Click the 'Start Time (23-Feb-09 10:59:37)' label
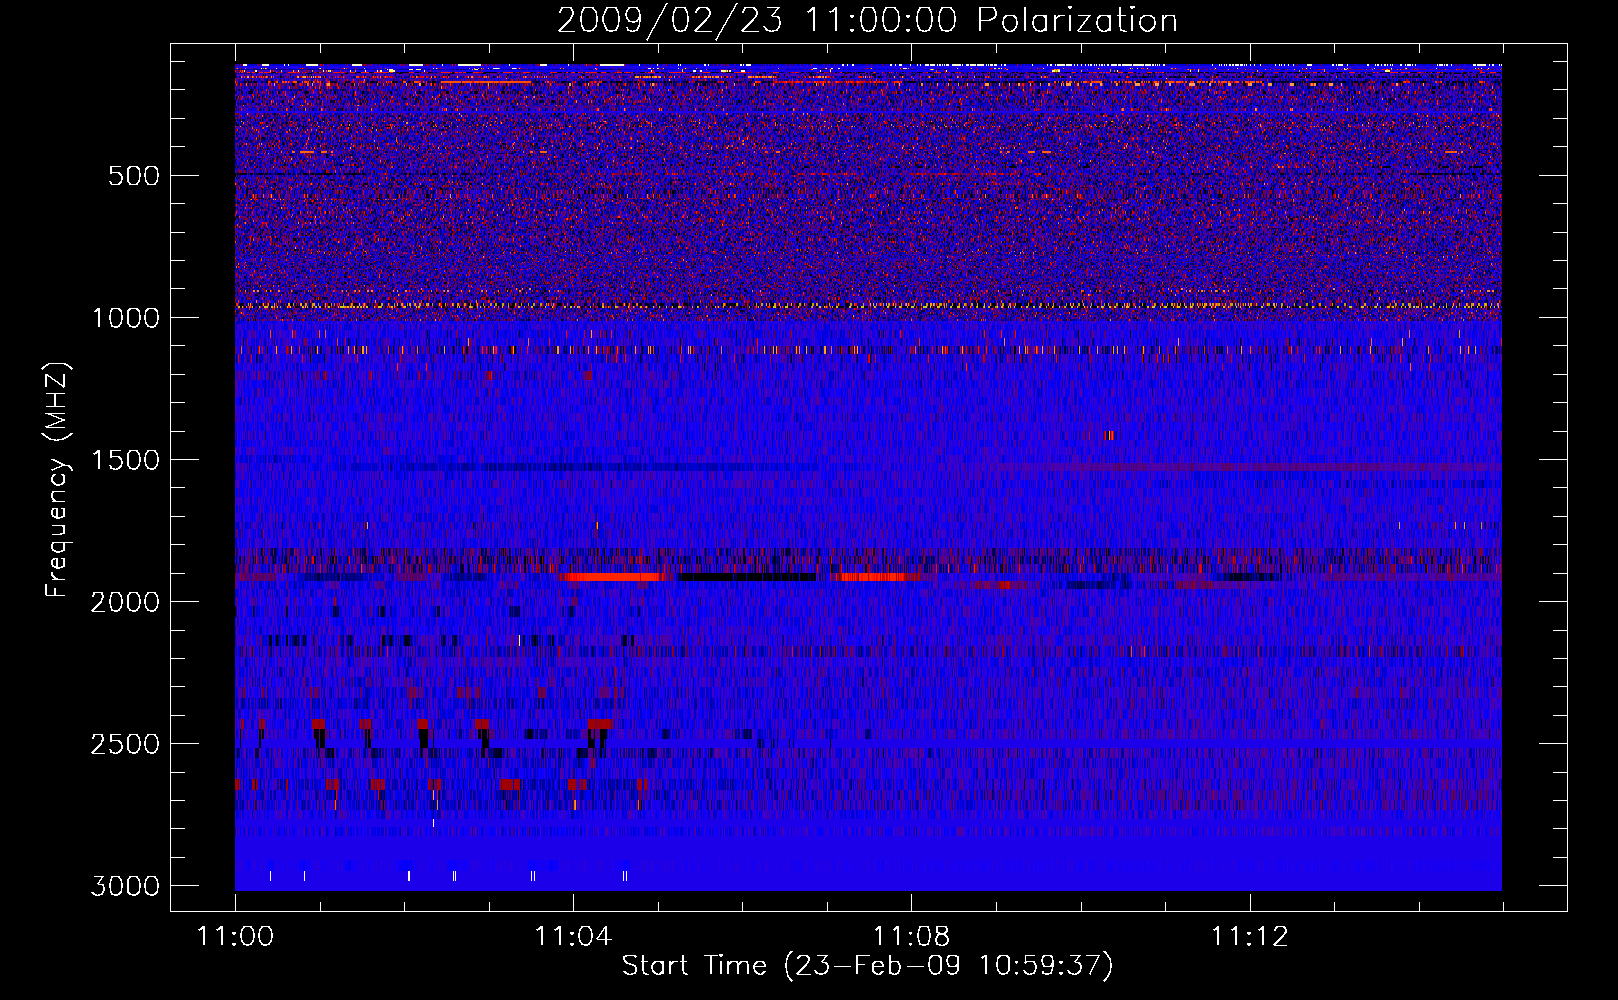The width and height of the screenshot is (1618, 1000). click(867, 966)
